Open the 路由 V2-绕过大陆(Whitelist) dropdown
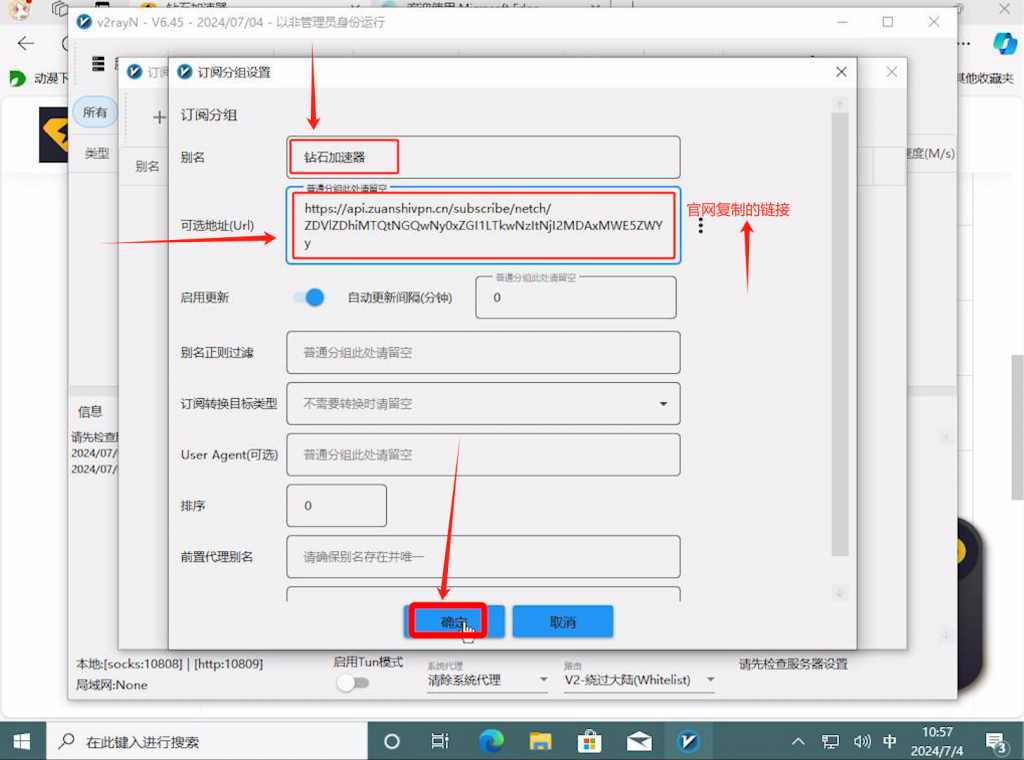 tap(639, 680)
